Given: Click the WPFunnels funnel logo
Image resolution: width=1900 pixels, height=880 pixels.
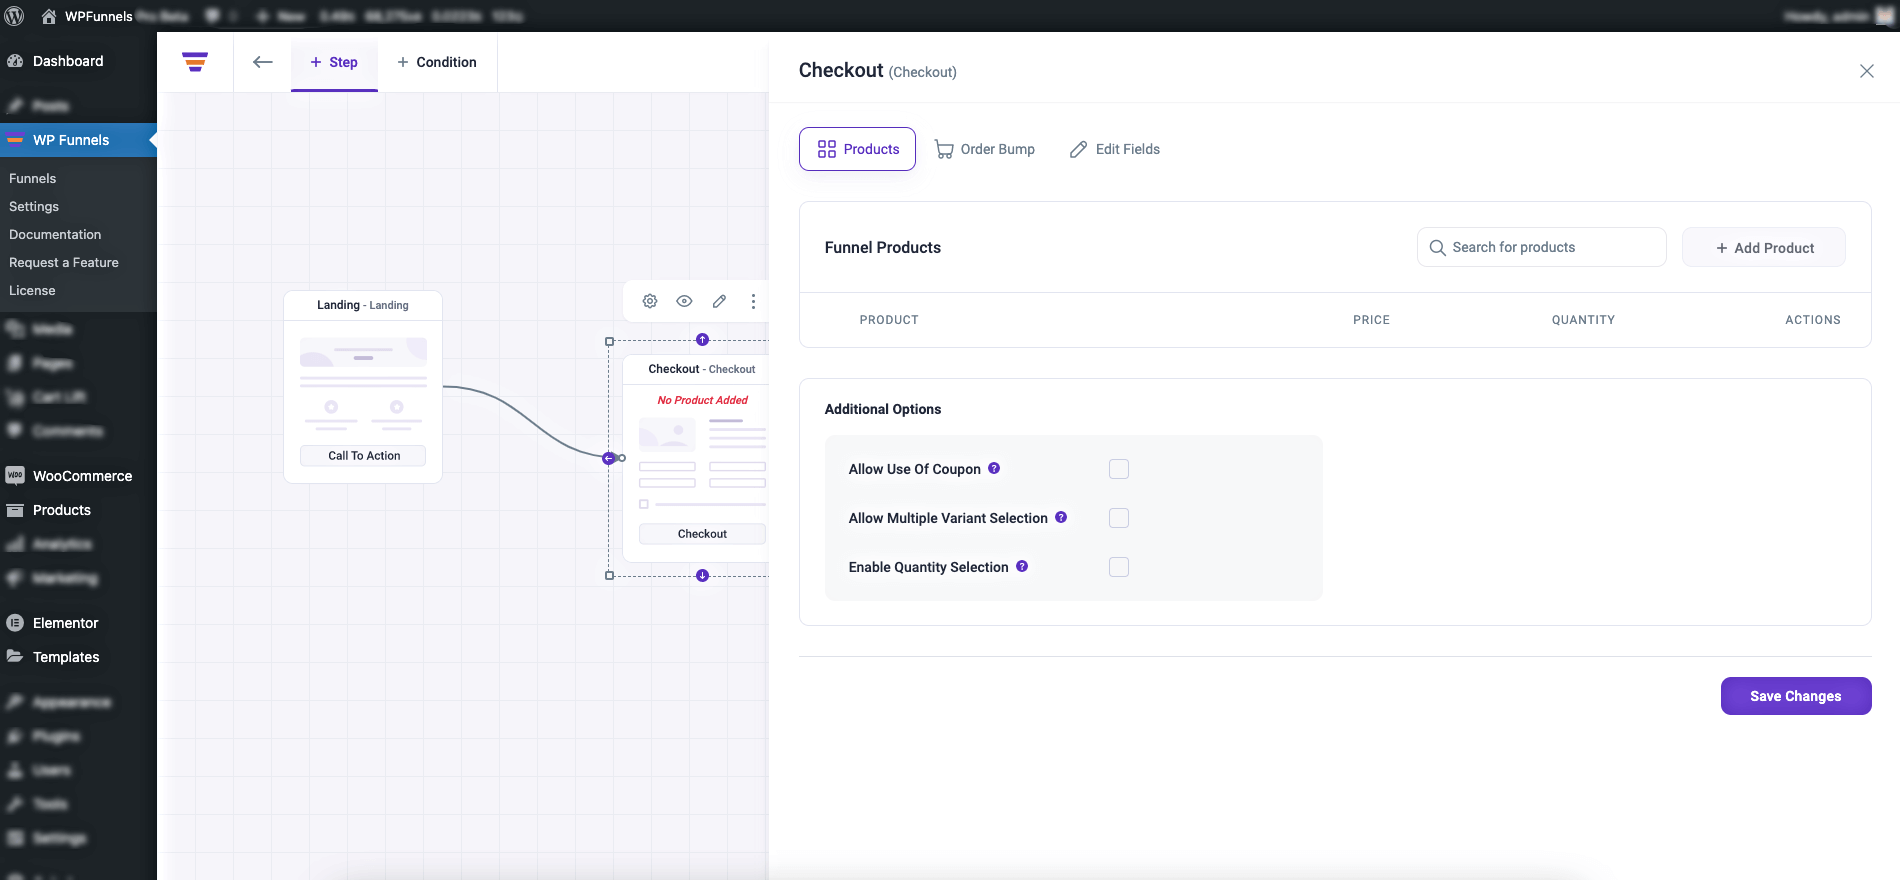Looking at the screenshot, I should click(x=195, y=62).
